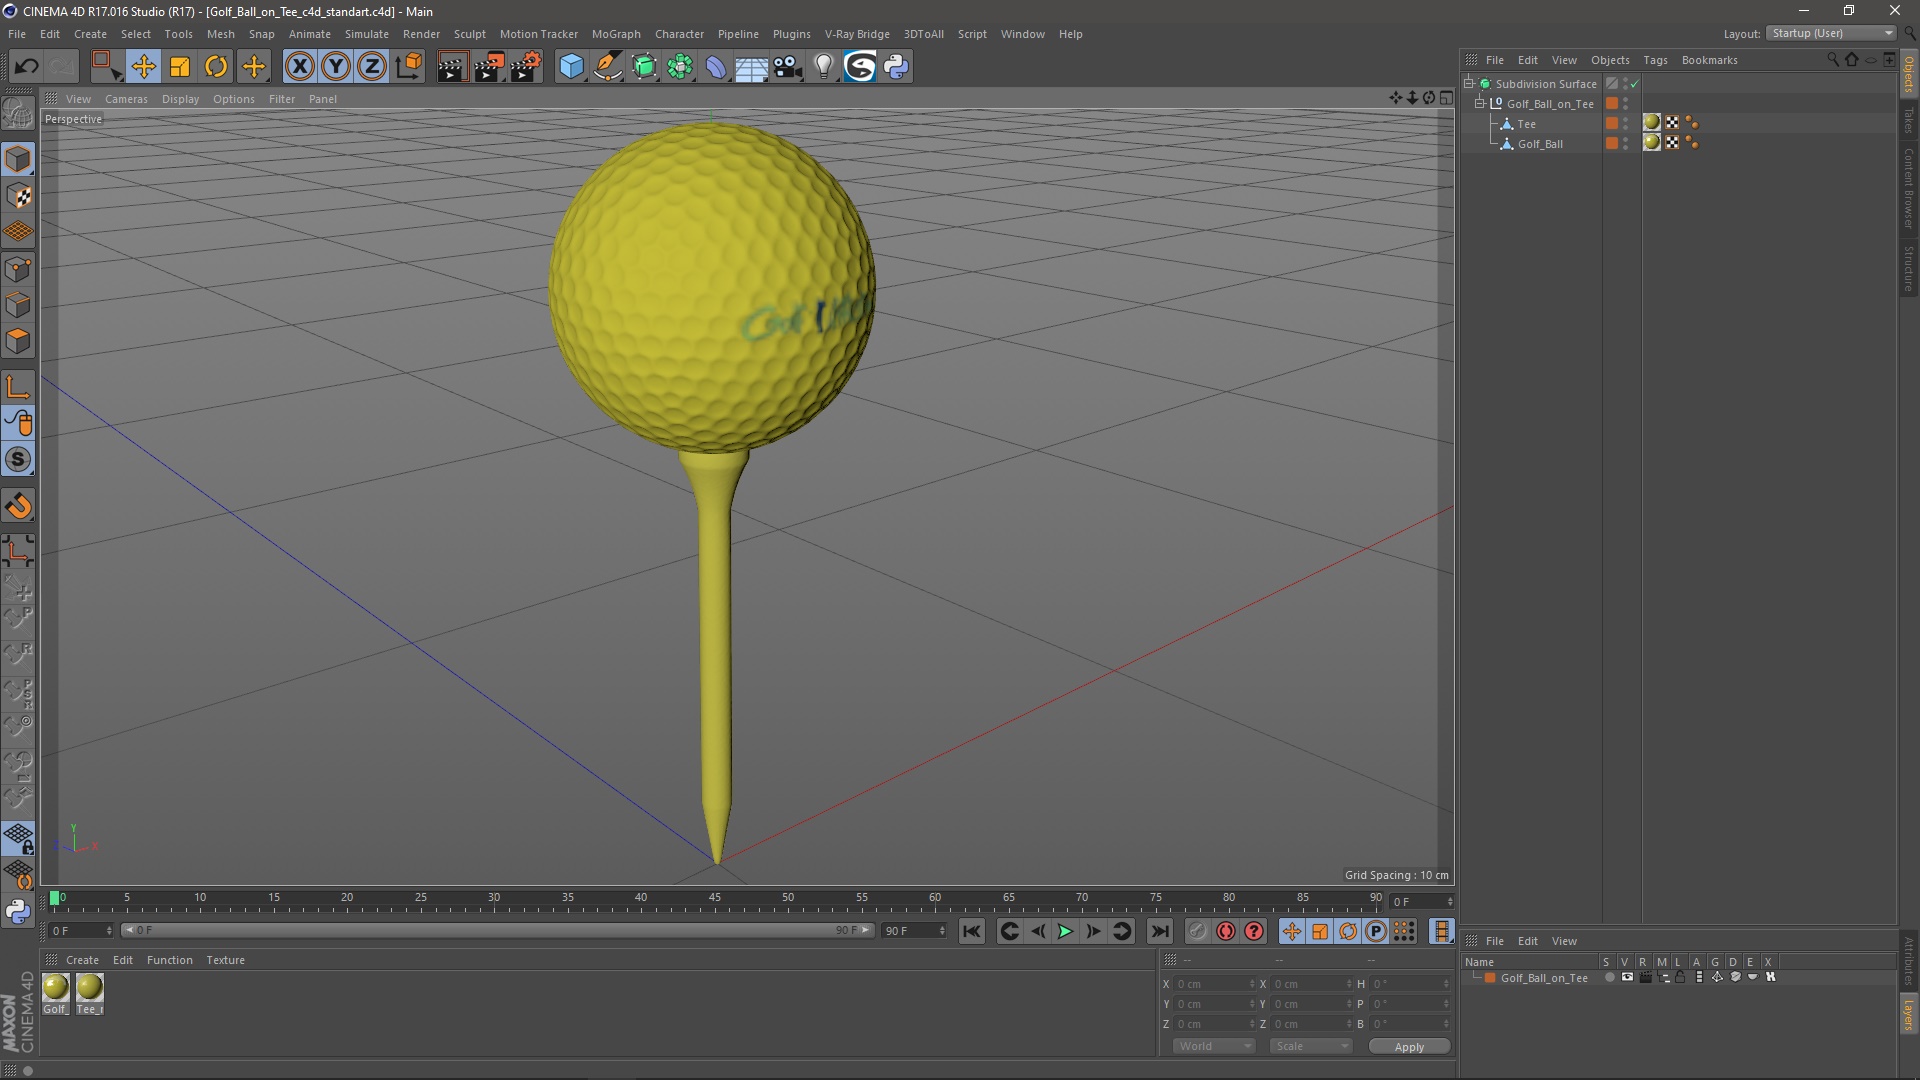Add a Cube primitive object
The width and height of the screenshot is (1920, 1080).
tap(571, 67)
